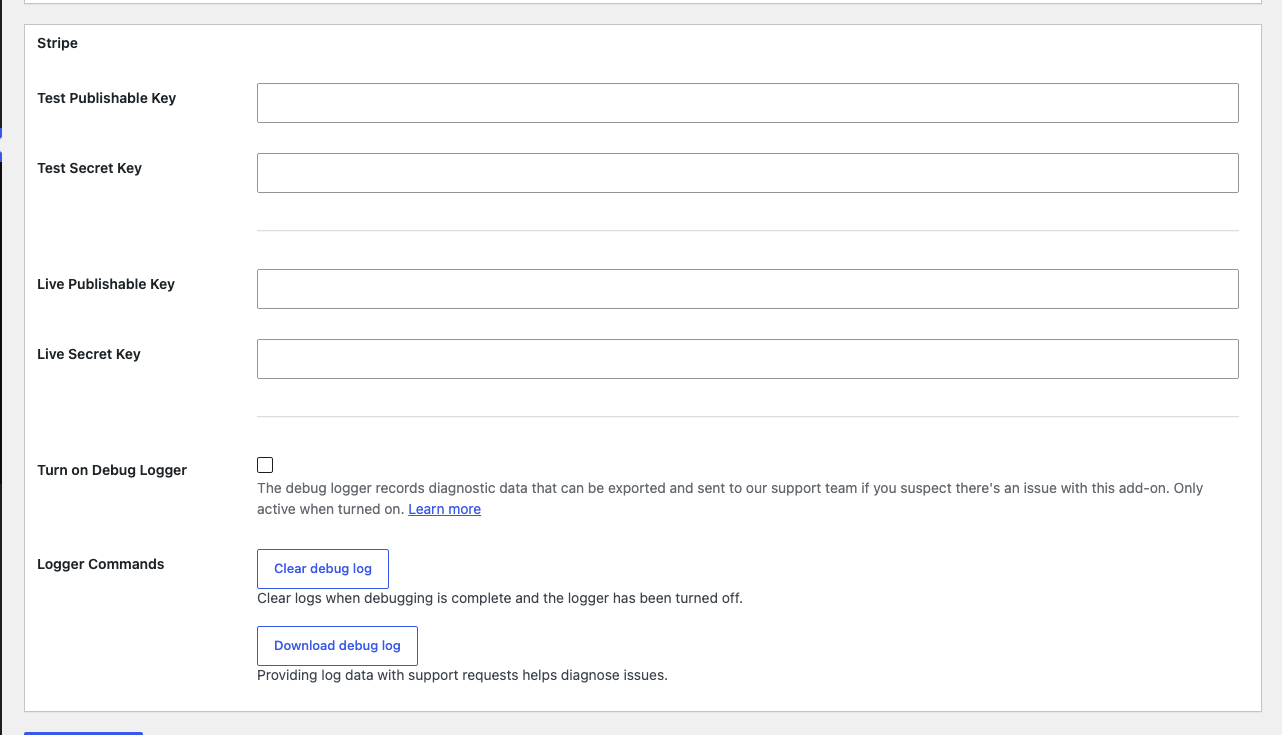Click the Turn on Debug Logger label

112,470
